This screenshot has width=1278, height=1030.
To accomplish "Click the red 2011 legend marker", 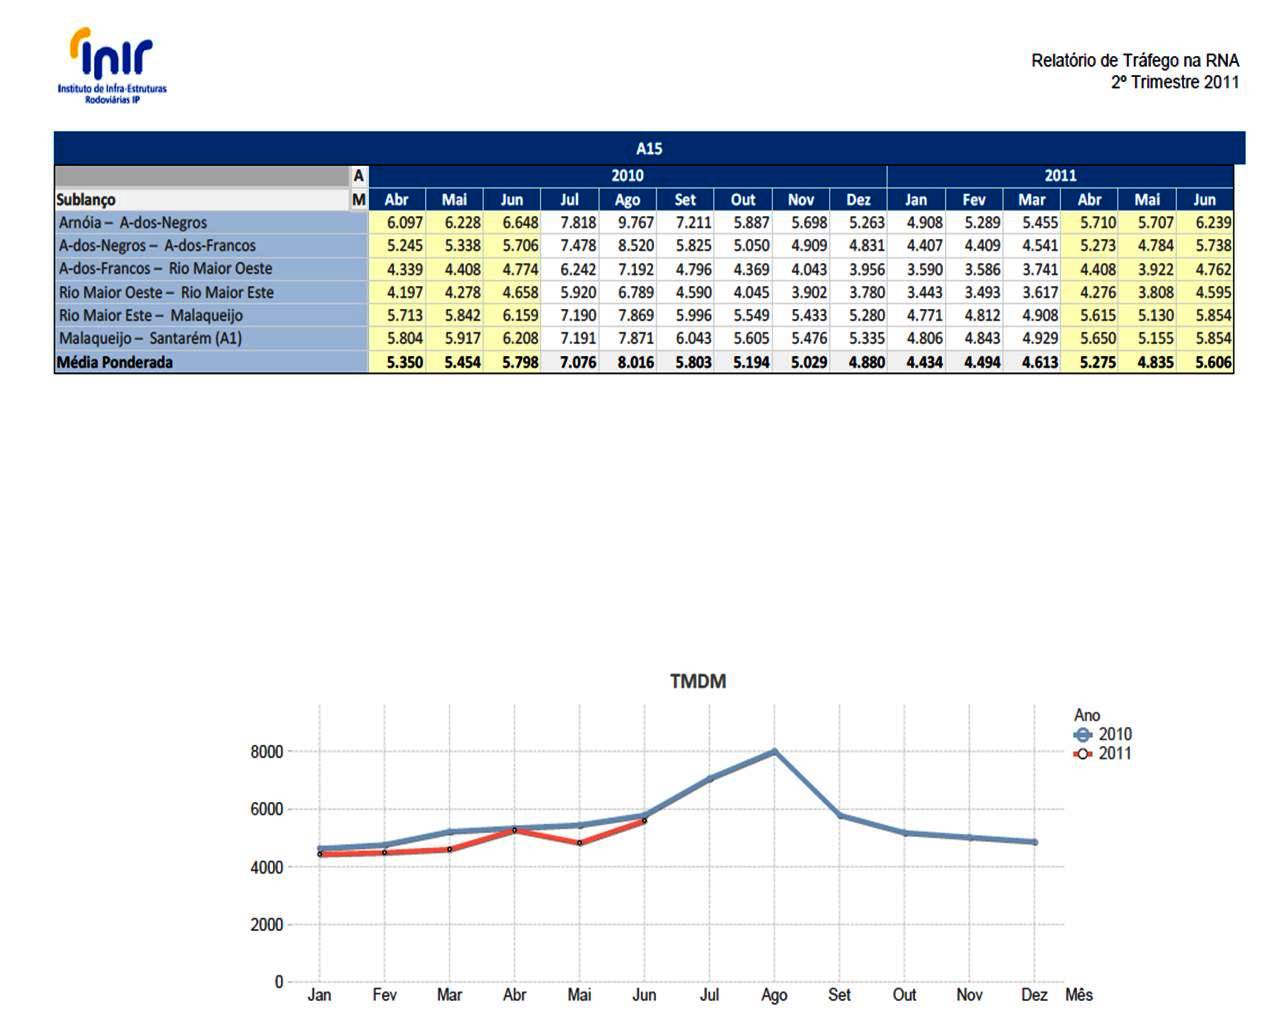I will (1082, 754).
